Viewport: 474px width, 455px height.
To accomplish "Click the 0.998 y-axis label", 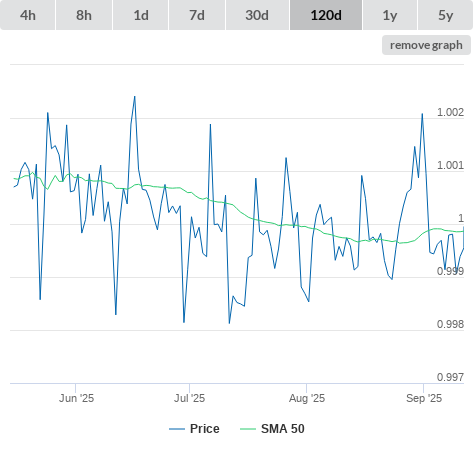I will point(450,324).
